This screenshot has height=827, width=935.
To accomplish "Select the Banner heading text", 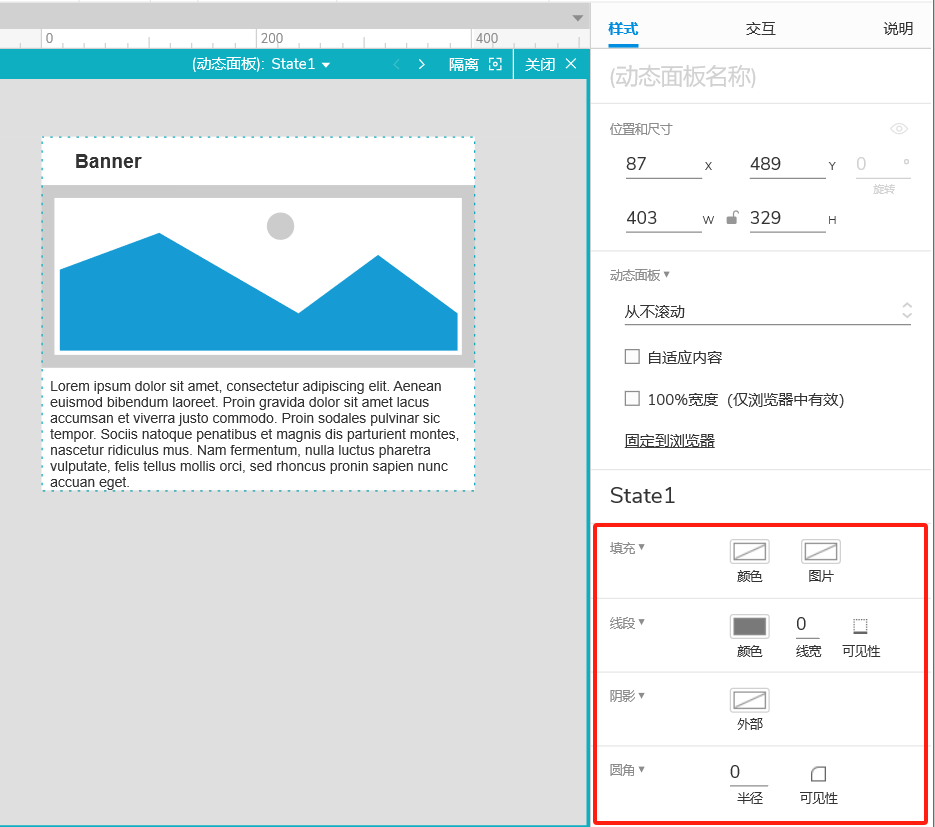I will pos(108,161).
